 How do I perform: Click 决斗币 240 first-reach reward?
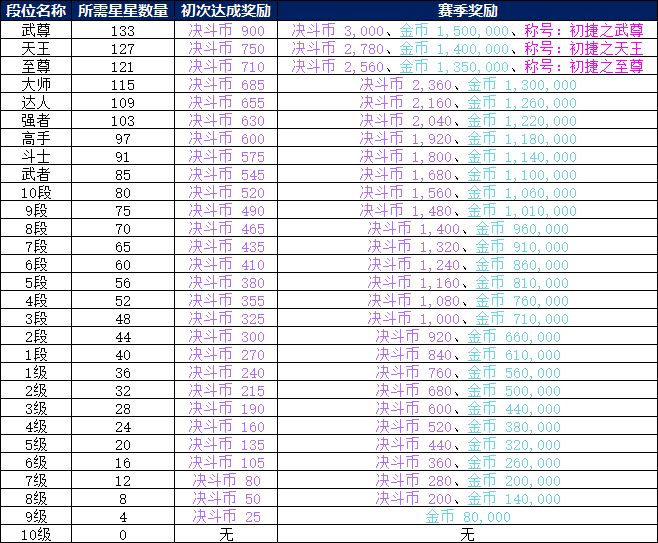[226, 373]
